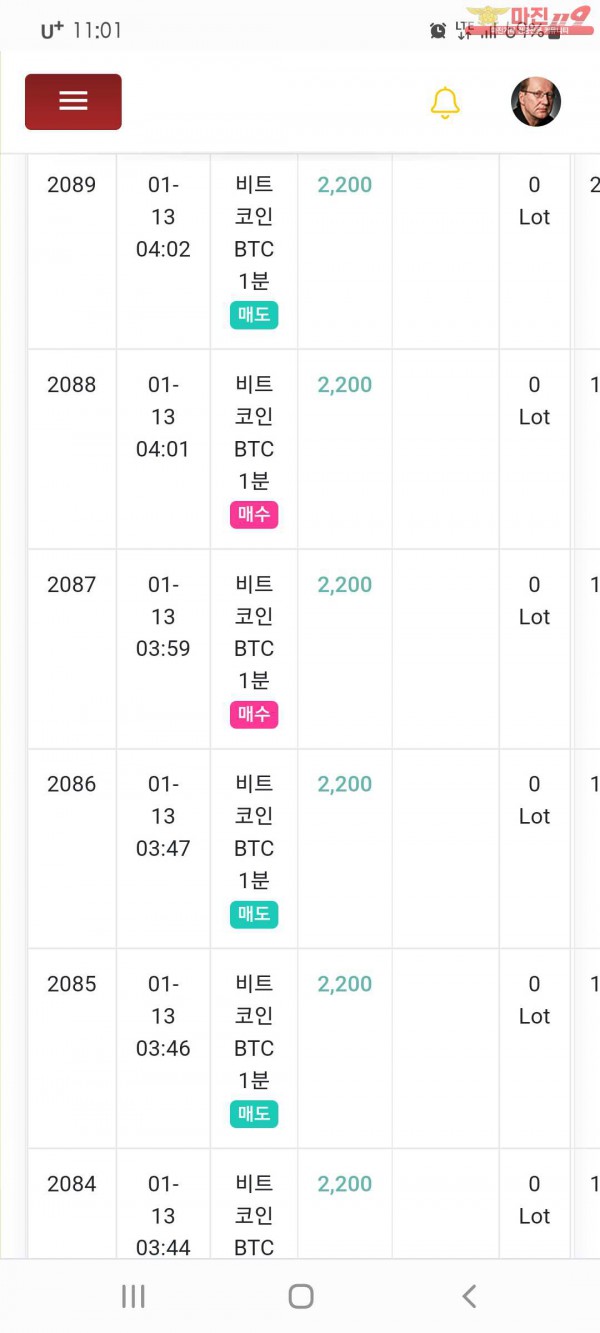Click the 매수 badge in row 2087
The height and width of the screenshot is (1333, 600).
254,715
